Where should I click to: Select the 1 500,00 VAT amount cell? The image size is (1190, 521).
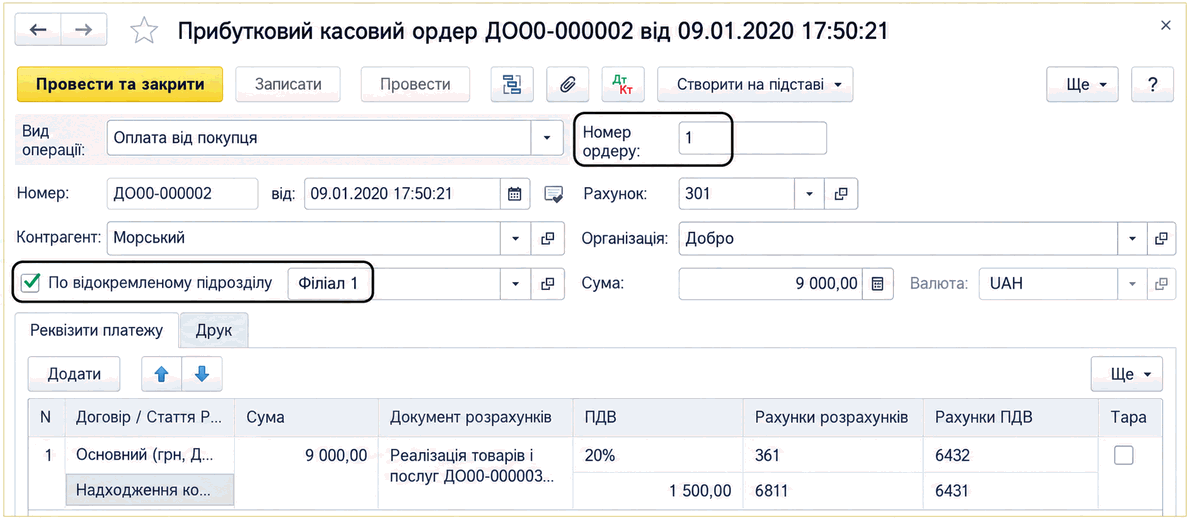pyautogui.click(x=659, y=491)
